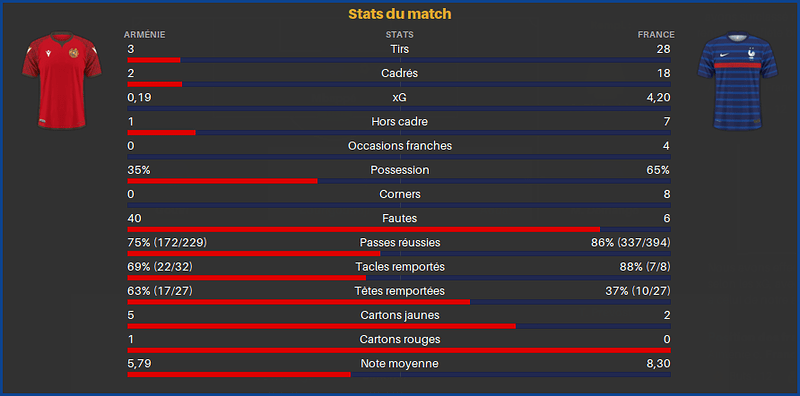
Task: Click the Tirs progress bar
Action: [x=399, y=60]
